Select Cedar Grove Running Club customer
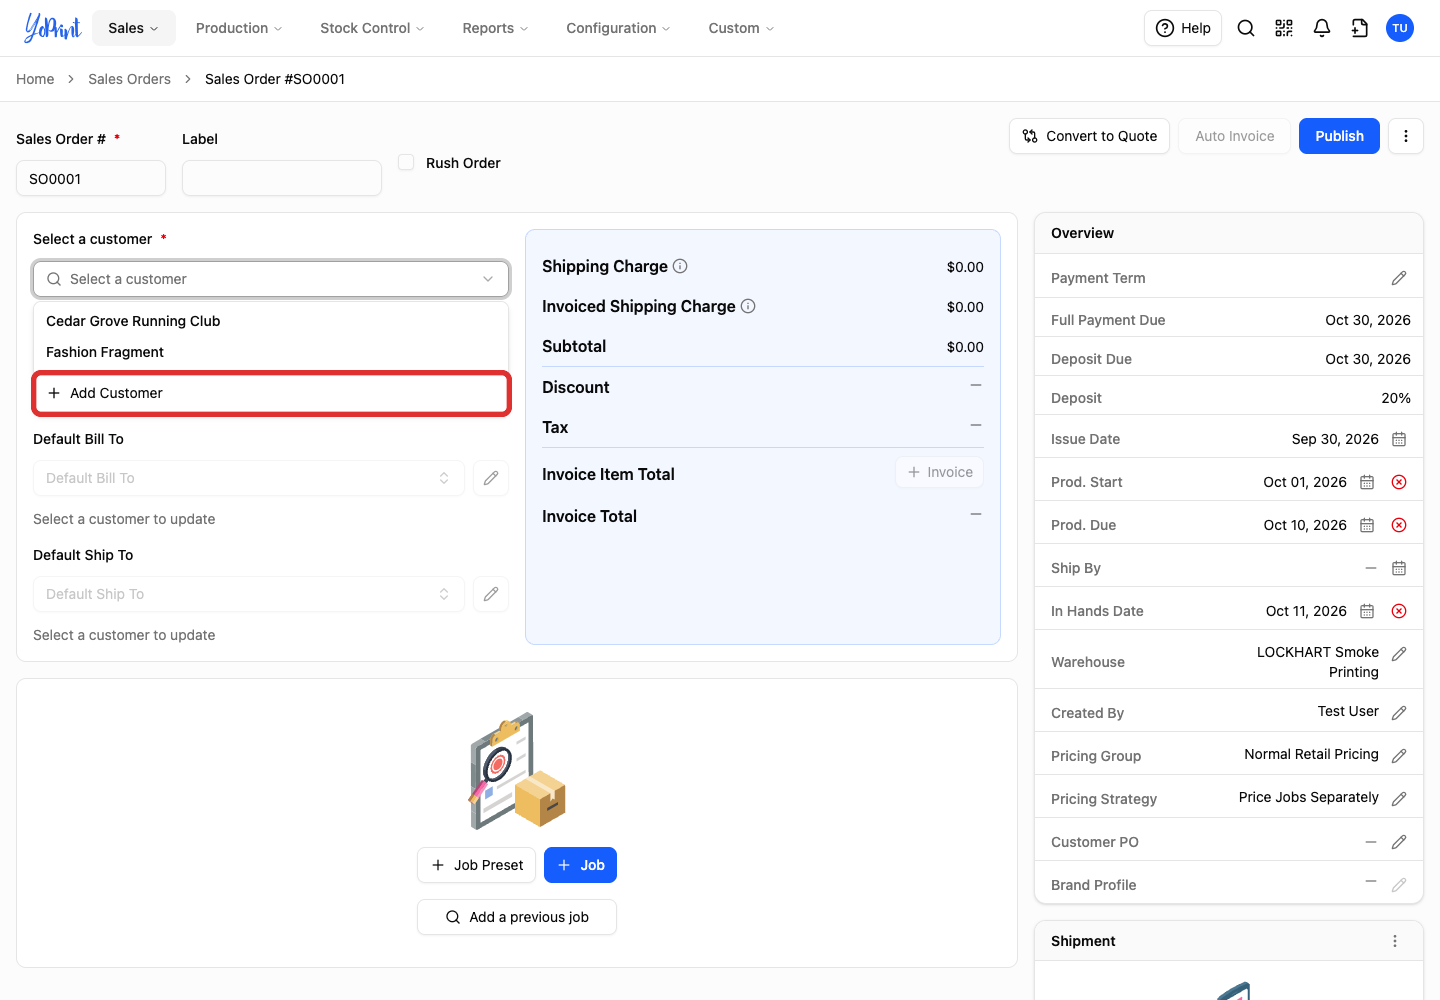1440x1000 pixels. tap(271, 321)
